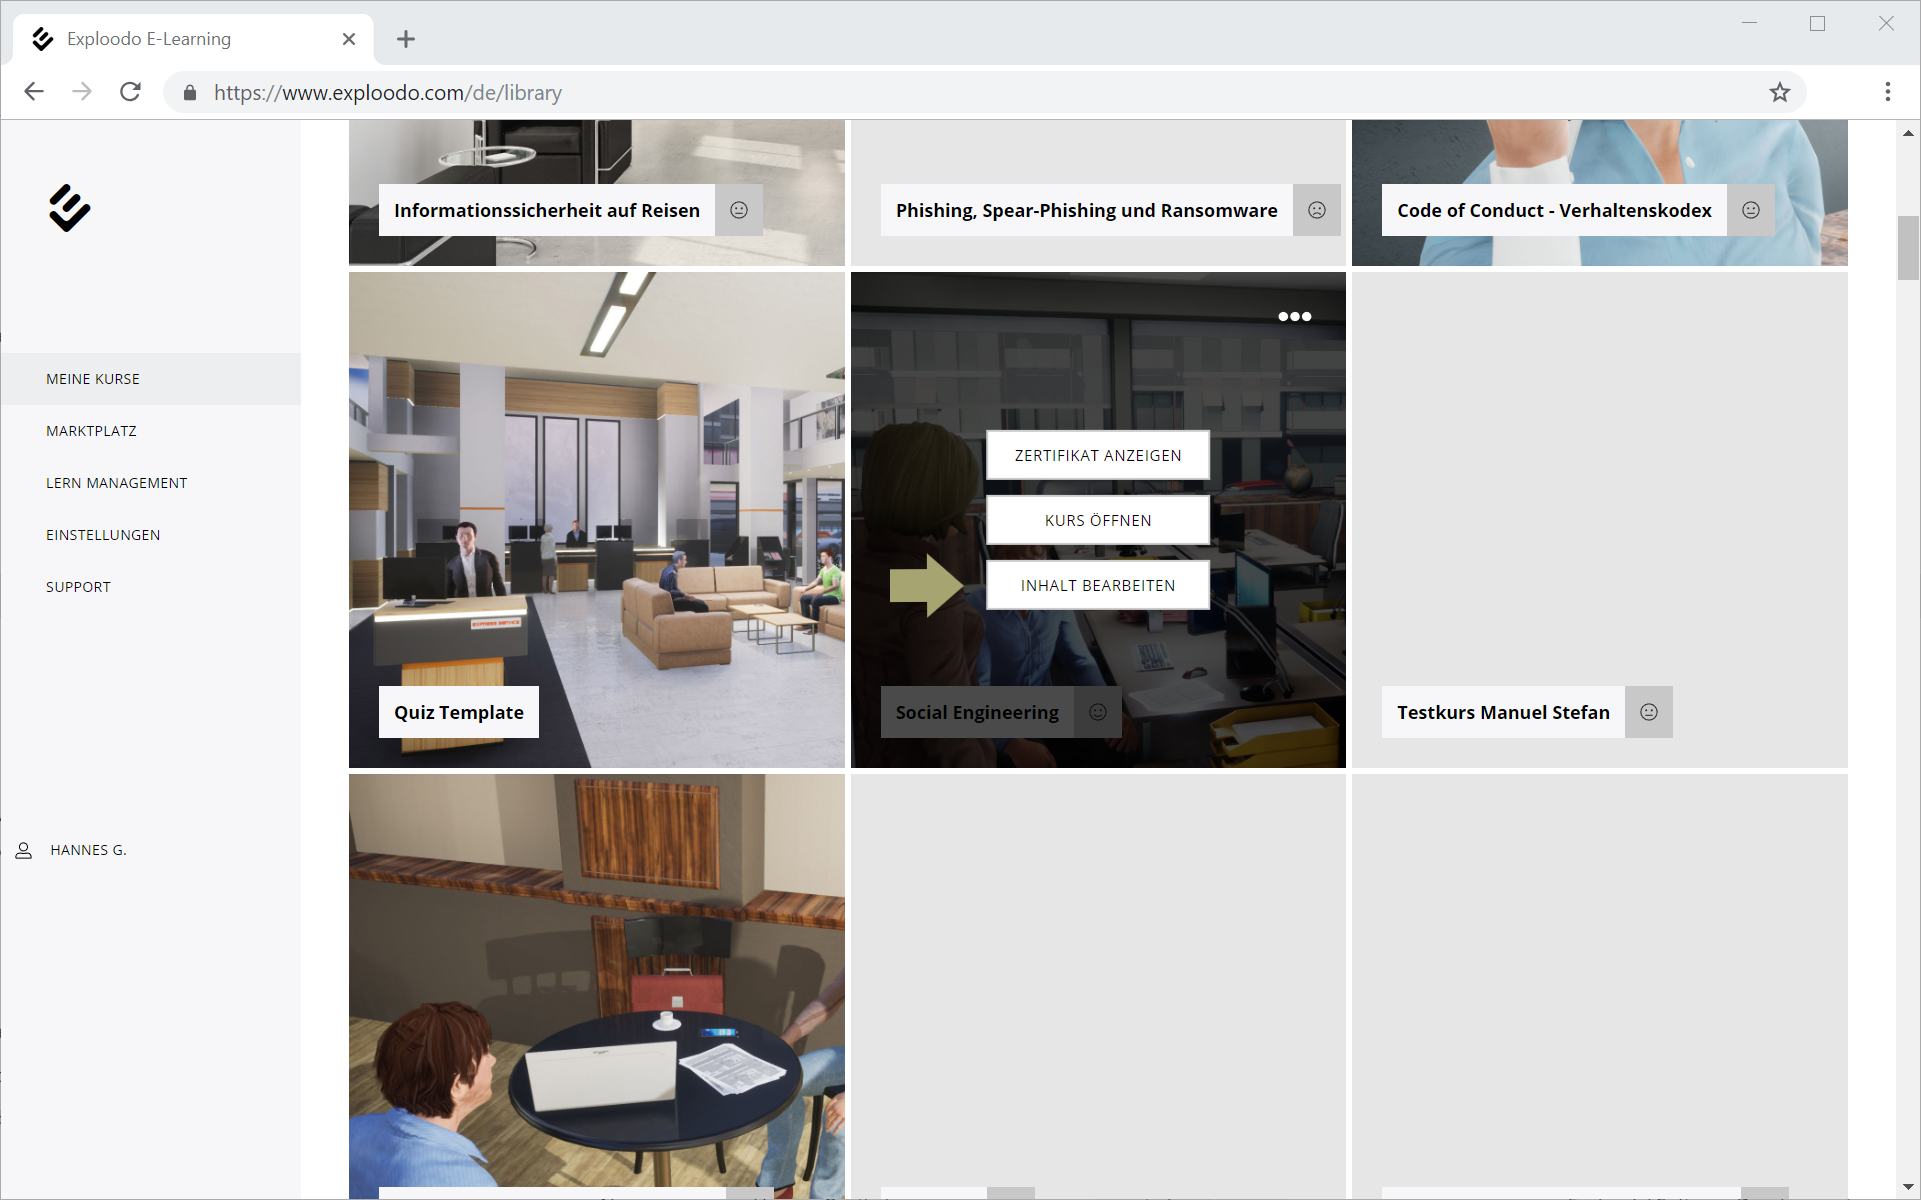Bookmark the page with the star icon
Image resolution: width=1921 pixels, height=1200 pixels.
[x=1780, y=93]
